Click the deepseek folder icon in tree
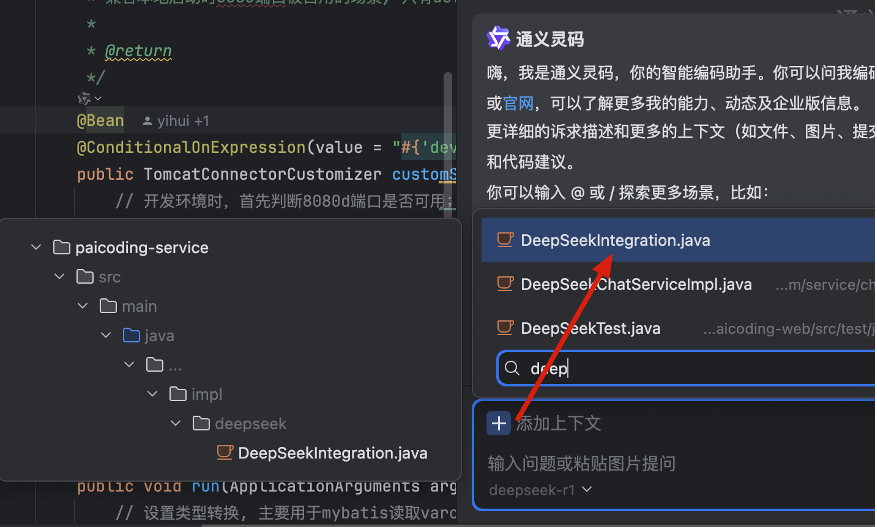 click(x=201, y=424)
